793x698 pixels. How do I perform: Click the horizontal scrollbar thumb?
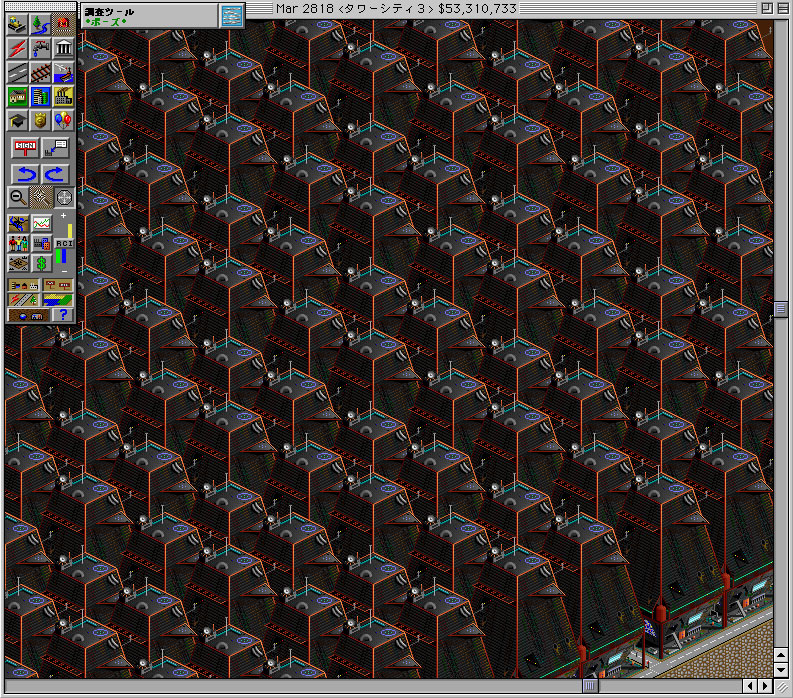pos(590,686)
